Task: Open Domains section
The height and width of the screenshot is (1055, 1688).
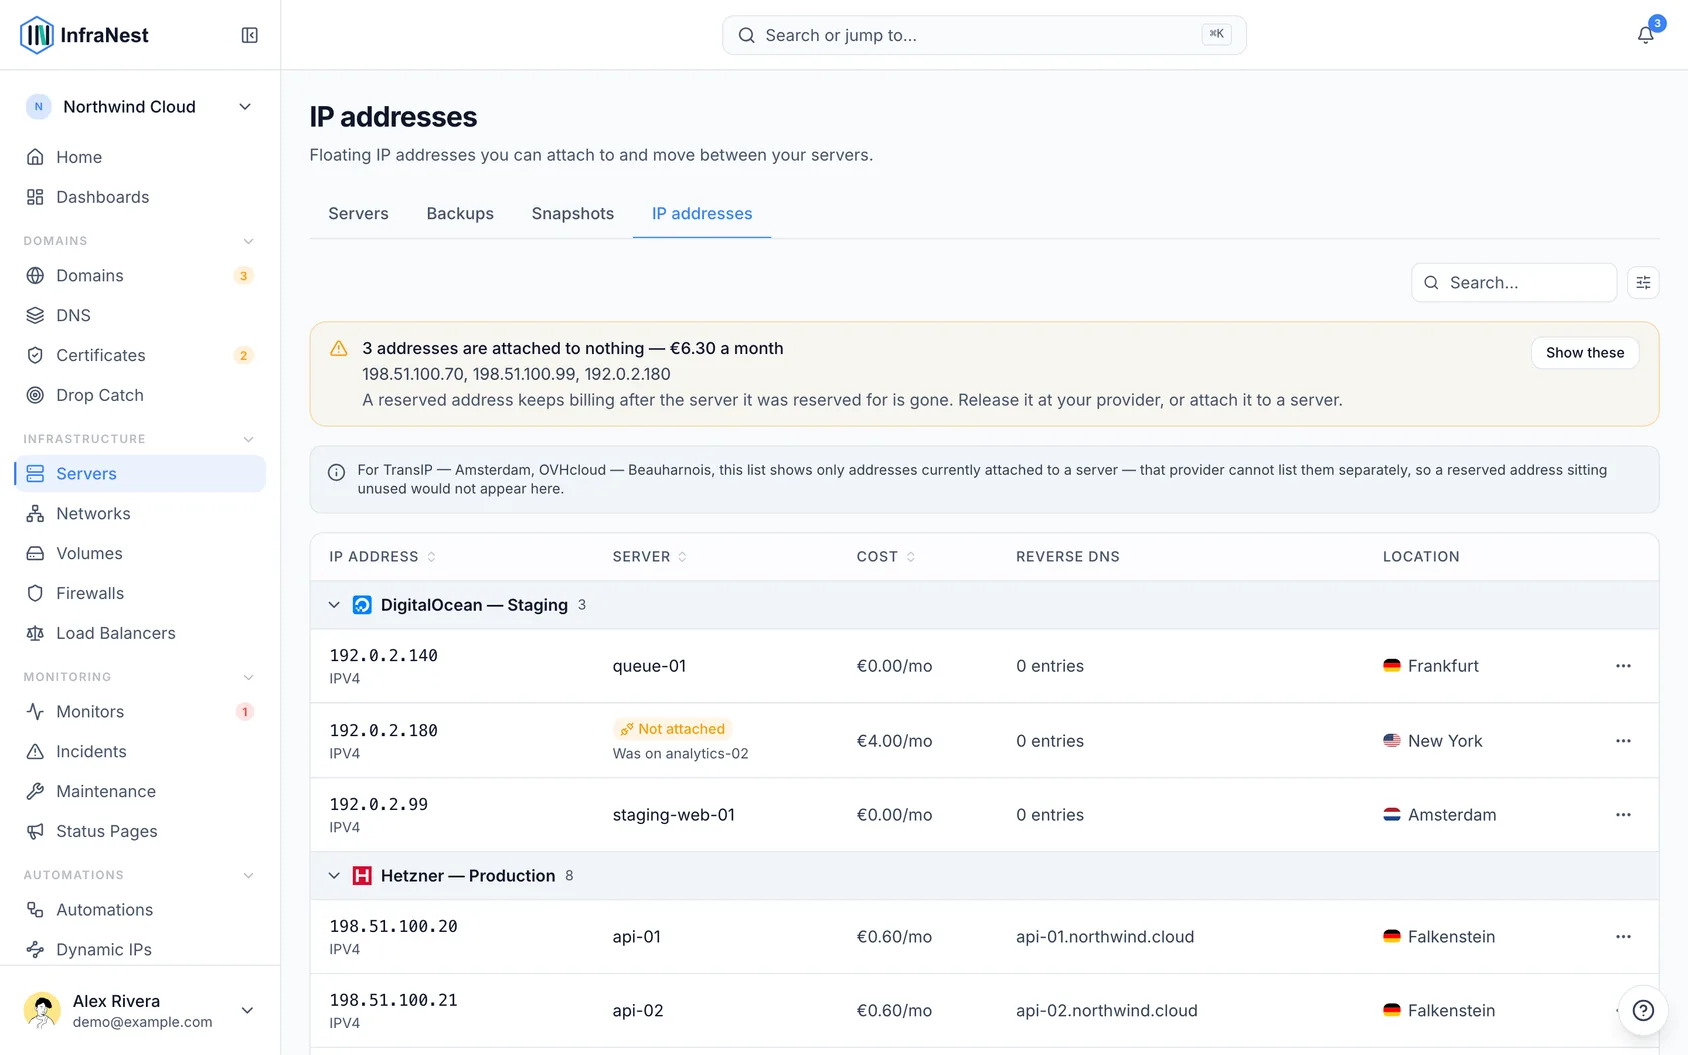Action: coord(140,275)
